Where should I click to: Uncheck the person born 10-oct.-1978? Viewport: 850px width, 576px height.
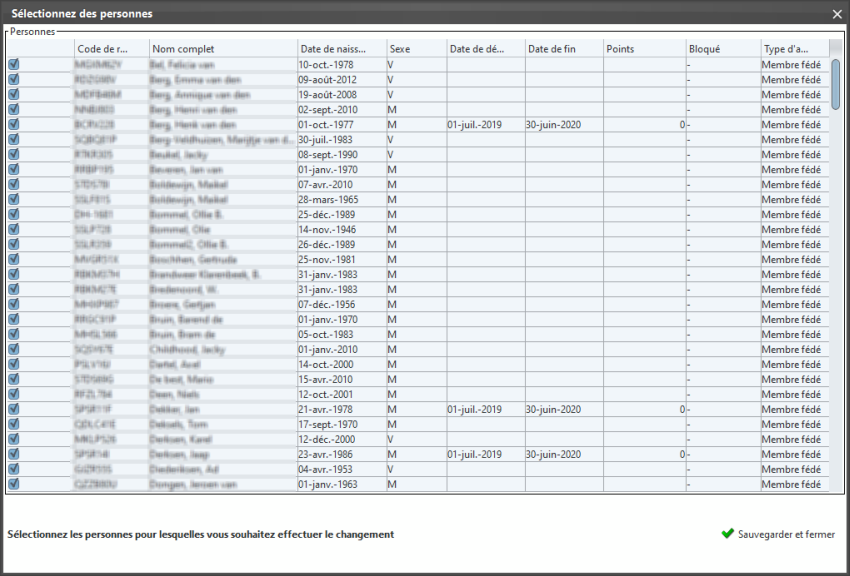(14, 64)
